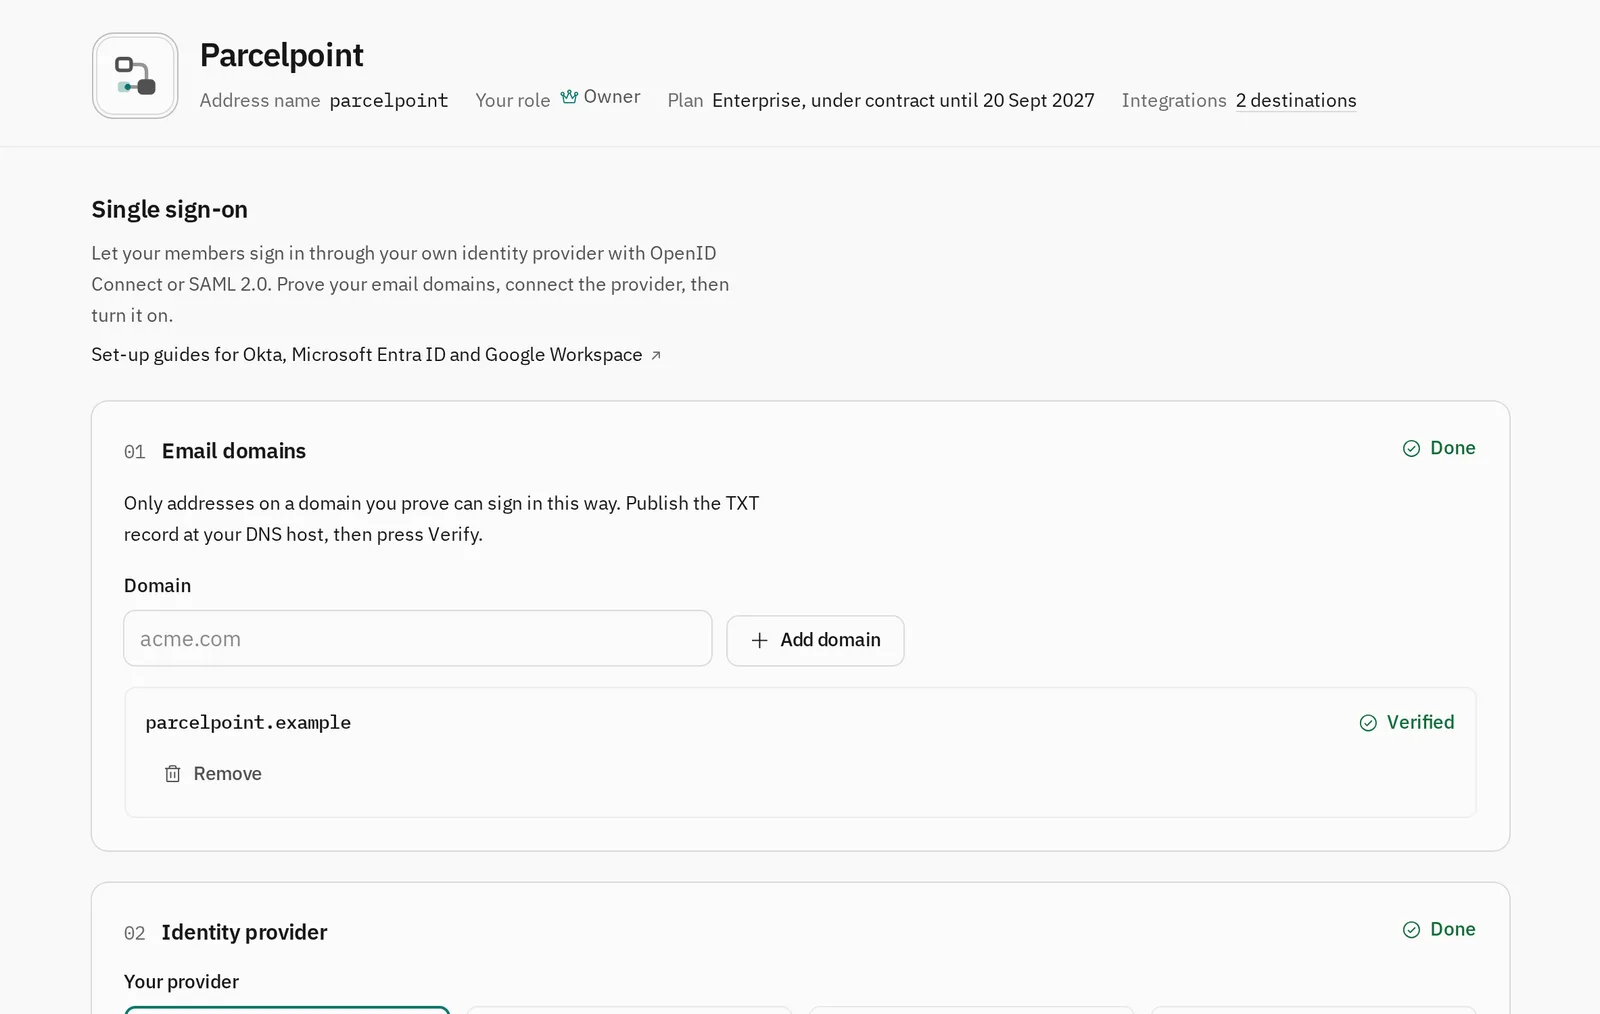Click the Done check icon for Email domains

pyautogui.click(x=1411, y=448)
